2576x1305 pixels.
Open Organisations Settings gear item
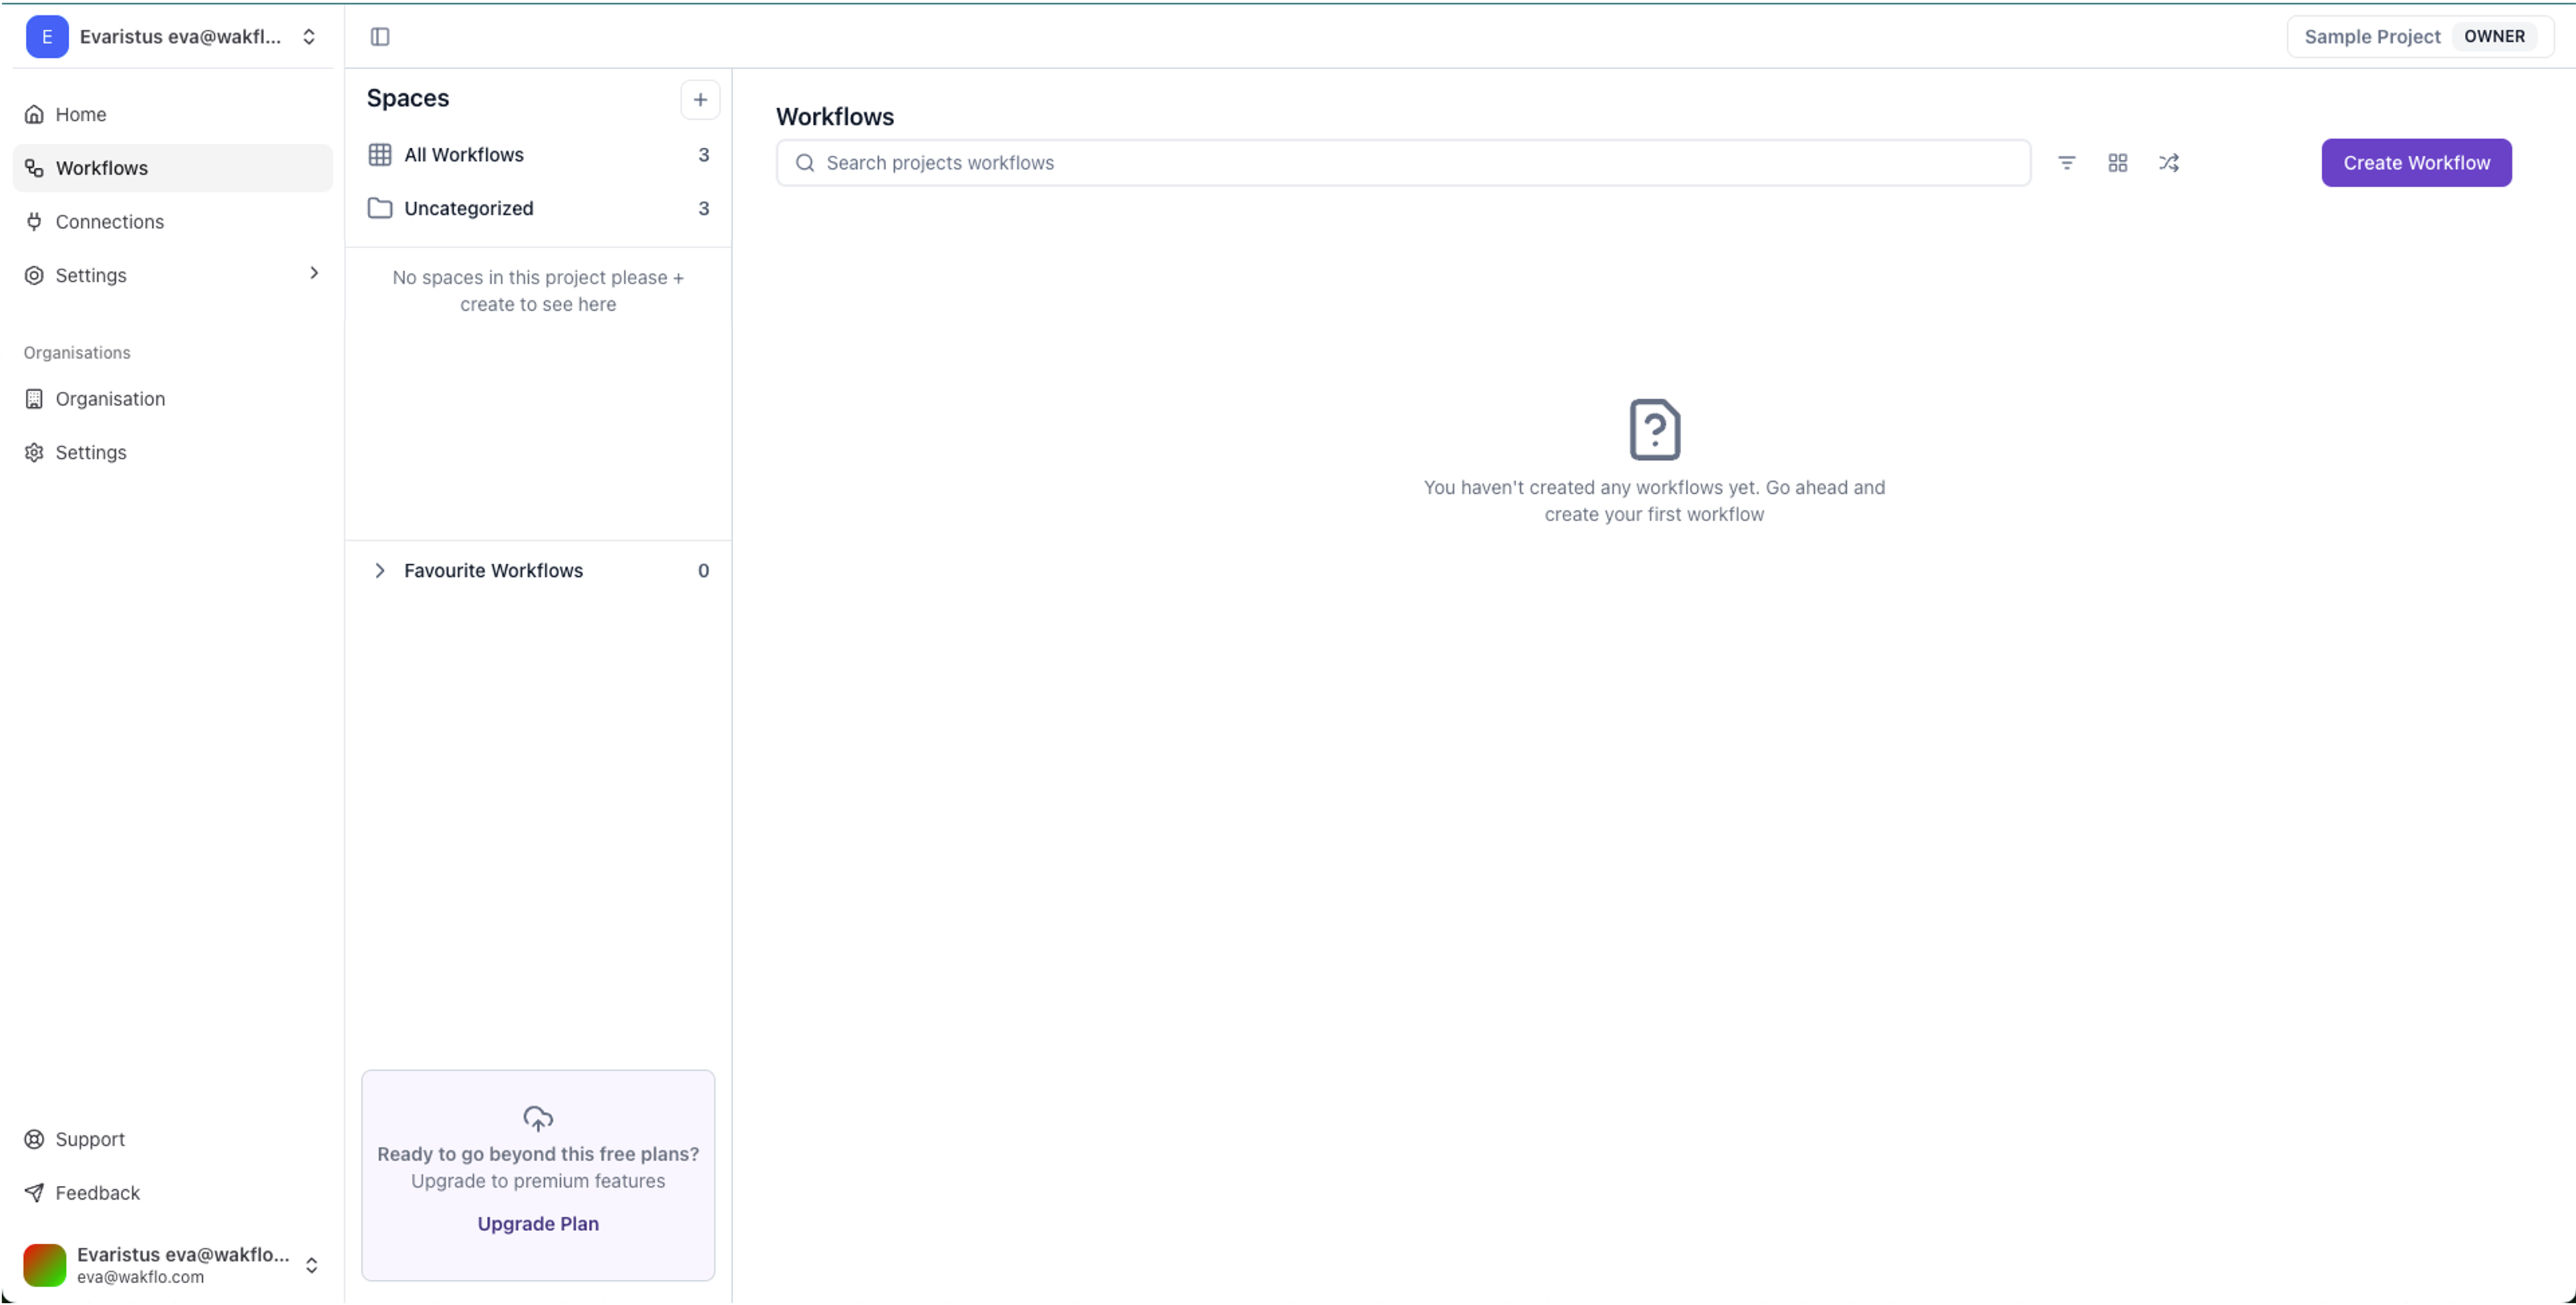pyautogui.click(x=90, y=453)
